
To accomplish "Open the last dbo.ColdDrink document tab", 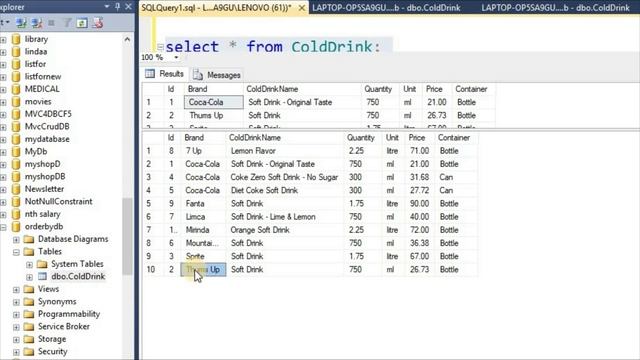I will tap(556, 8).
